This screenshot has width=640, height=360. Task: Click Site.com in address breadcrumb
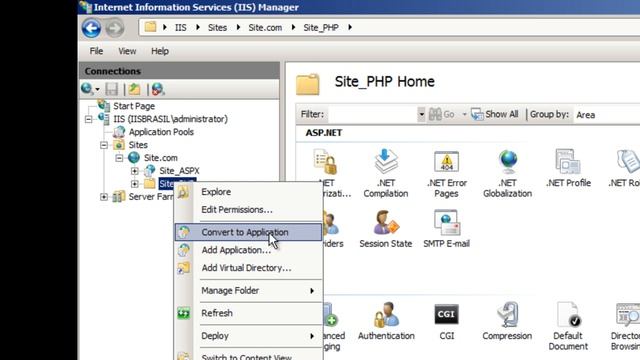point(265,27)
